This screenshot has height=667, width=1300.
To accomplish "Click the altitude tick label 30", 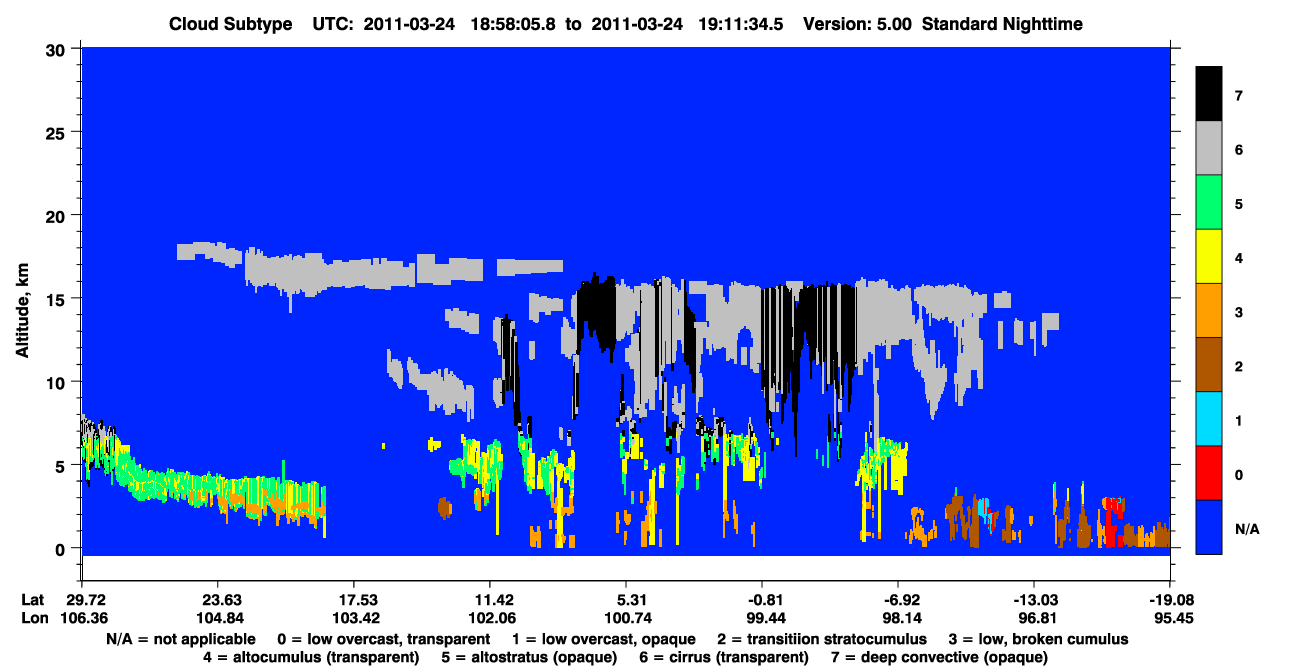I will (58, 48).
